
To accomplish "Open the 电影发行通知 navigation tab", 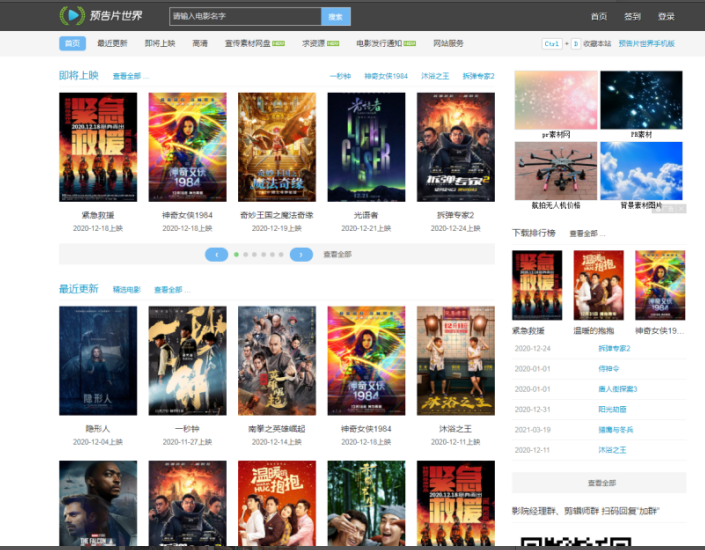I will (386, 43).
